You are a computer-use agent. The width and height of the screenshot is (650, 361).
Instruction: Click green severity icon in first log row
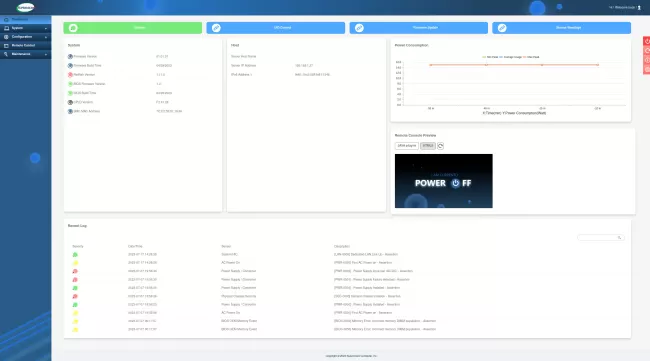click(x=75, y=254)
